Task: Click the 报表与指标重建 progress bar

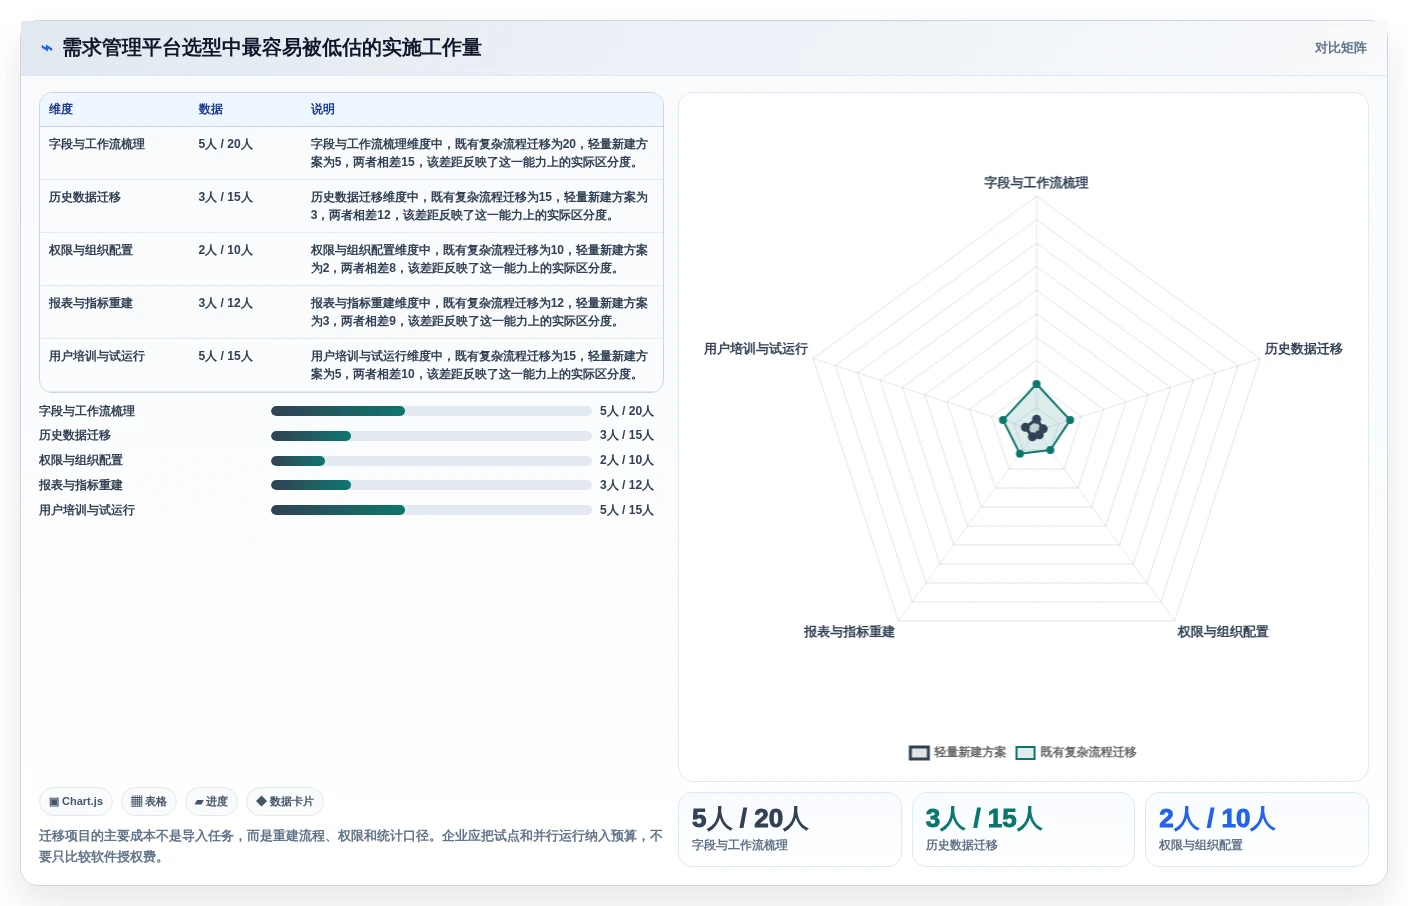Action: pos(431,485)
